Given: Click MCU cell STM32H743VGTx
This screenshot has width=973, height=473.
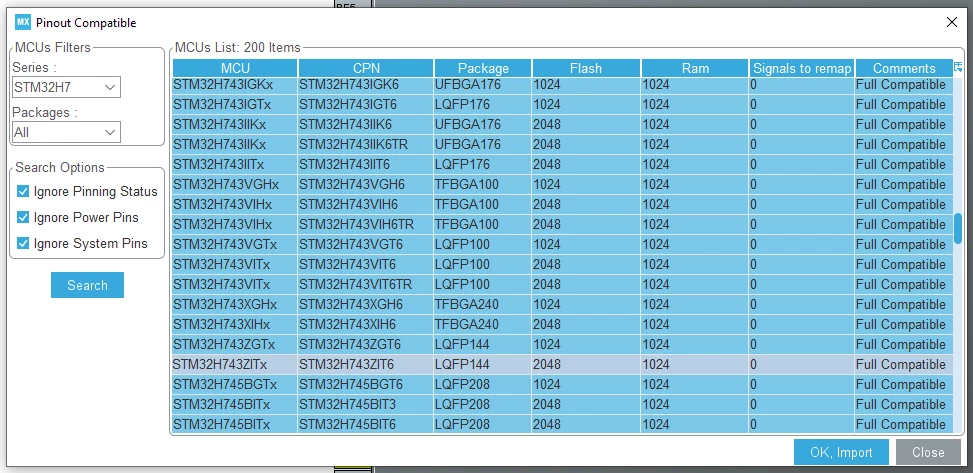Looking at the screenshot, I should pyautogui.click(x=235, y=245).
